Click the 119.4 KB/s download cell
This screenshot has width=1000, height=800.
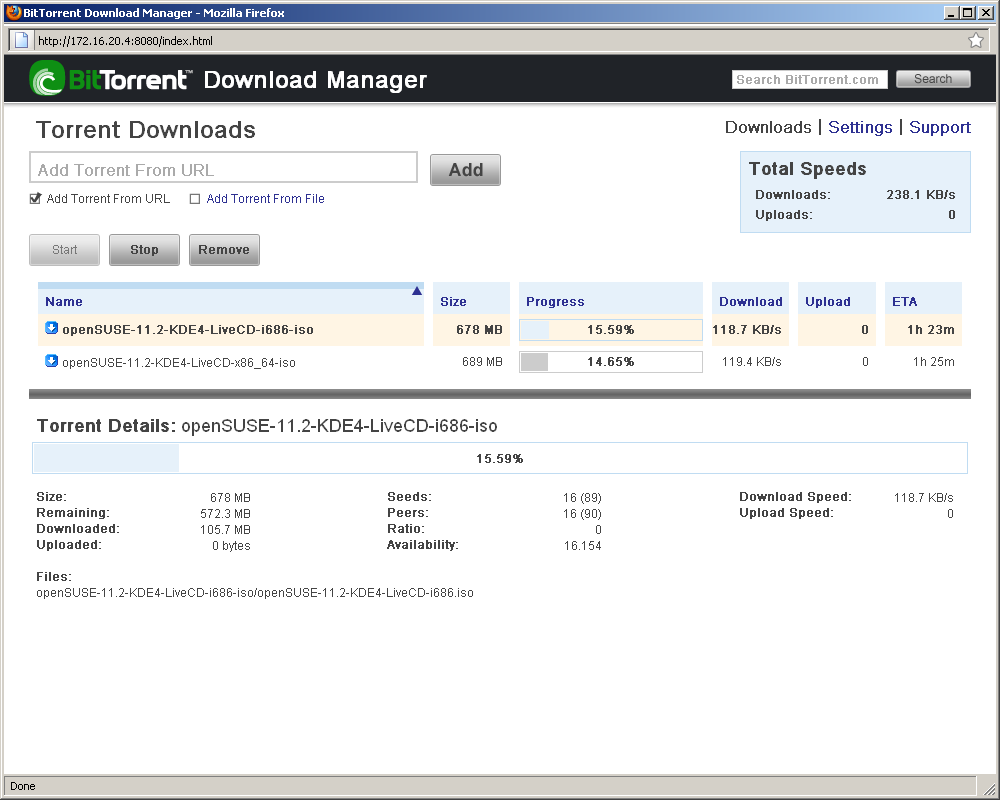point(751,362)
